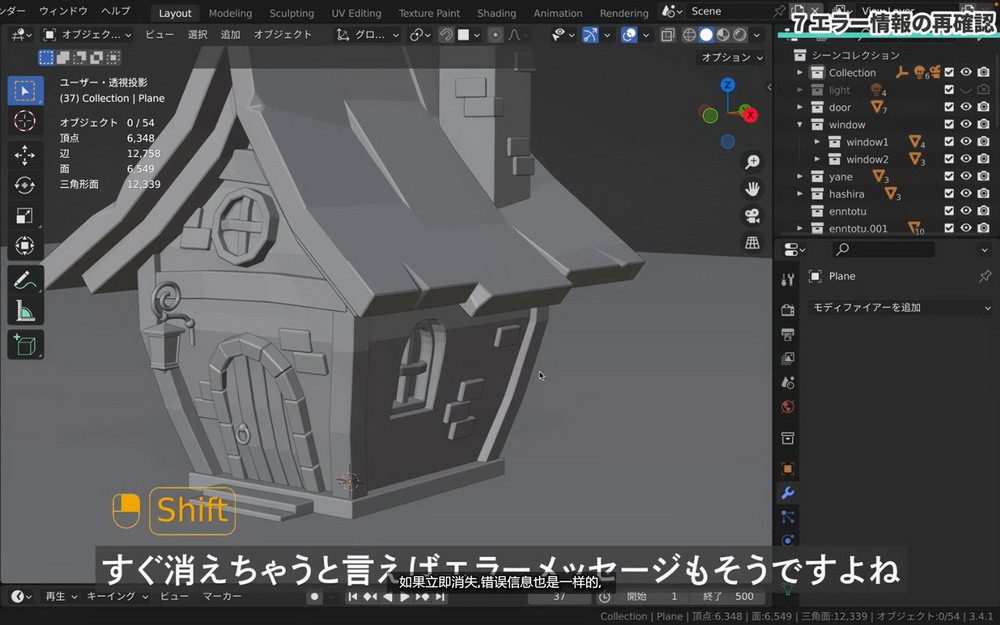Open the viewport shading options dropdown
Viewport: 1000px width, 625px height.
pyautogui.click(x=757, y=34)
